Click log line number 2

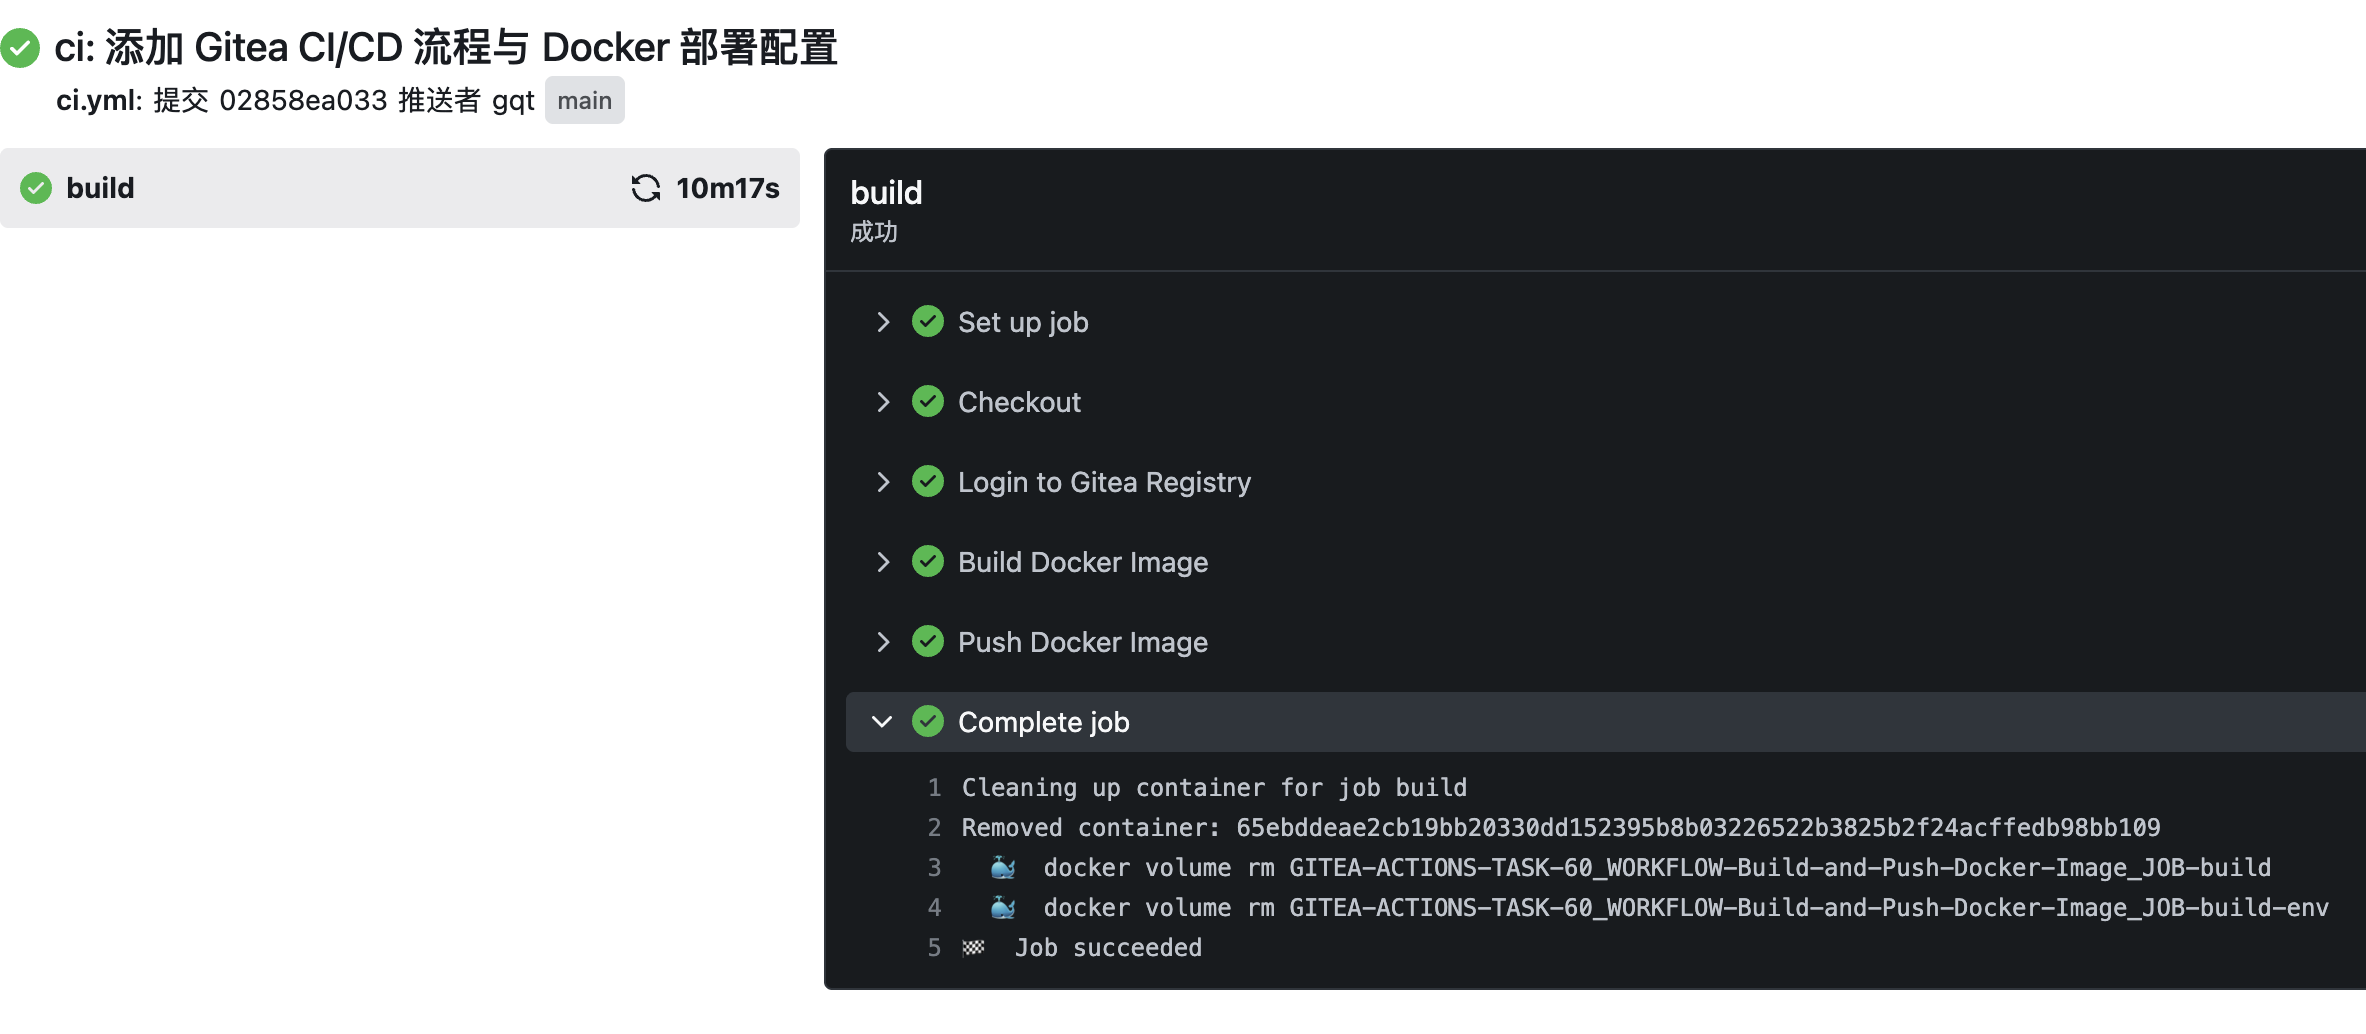pyautogui.click(x=934, y=828)
